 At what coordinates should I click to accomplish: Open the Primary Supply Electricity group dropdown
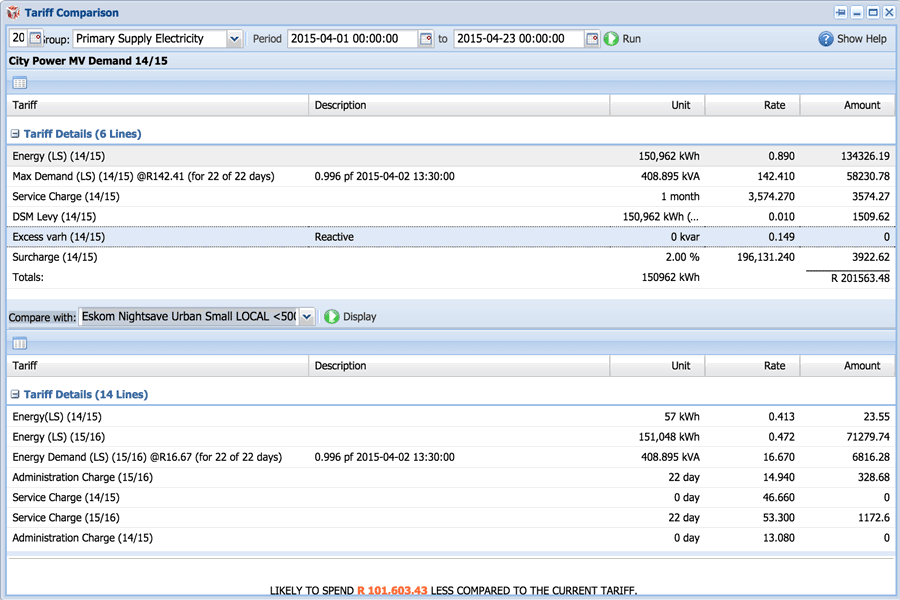tap(234, 38)
